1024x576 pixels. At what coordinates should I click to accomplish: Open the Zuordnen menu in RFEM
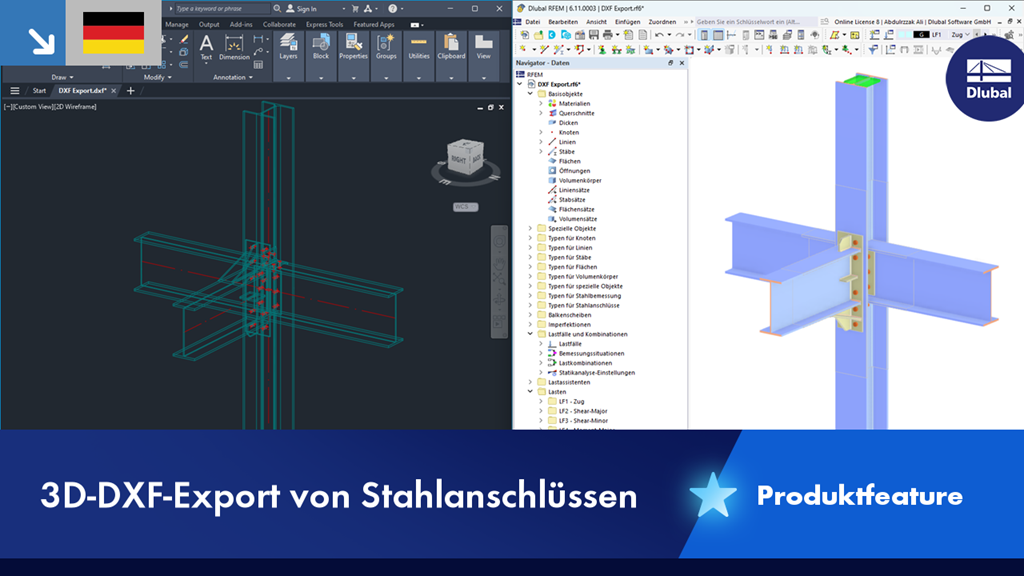pyautogui.click(x=662, y=22)
